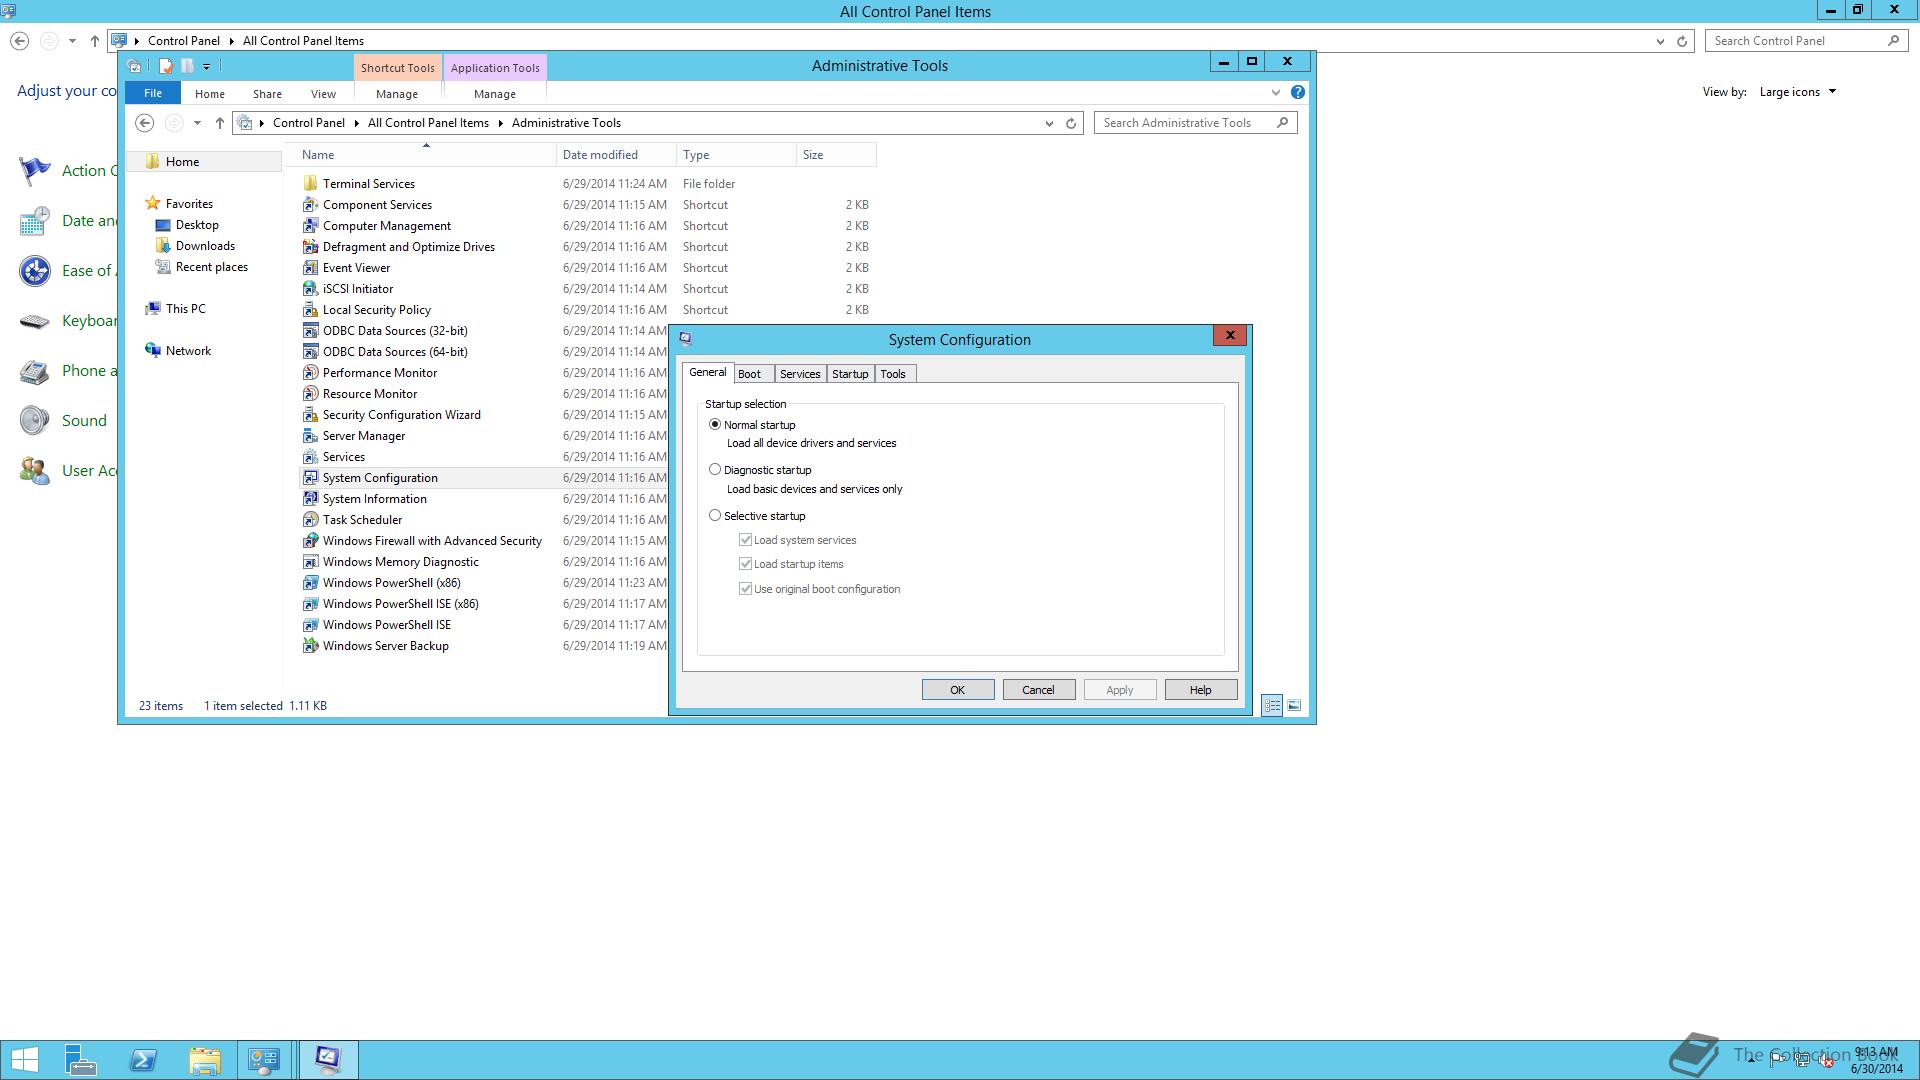This screenshot has width=1920, height=1080.
Task: Open File Explorer from the taskbar
Action: click(205, 1060)
